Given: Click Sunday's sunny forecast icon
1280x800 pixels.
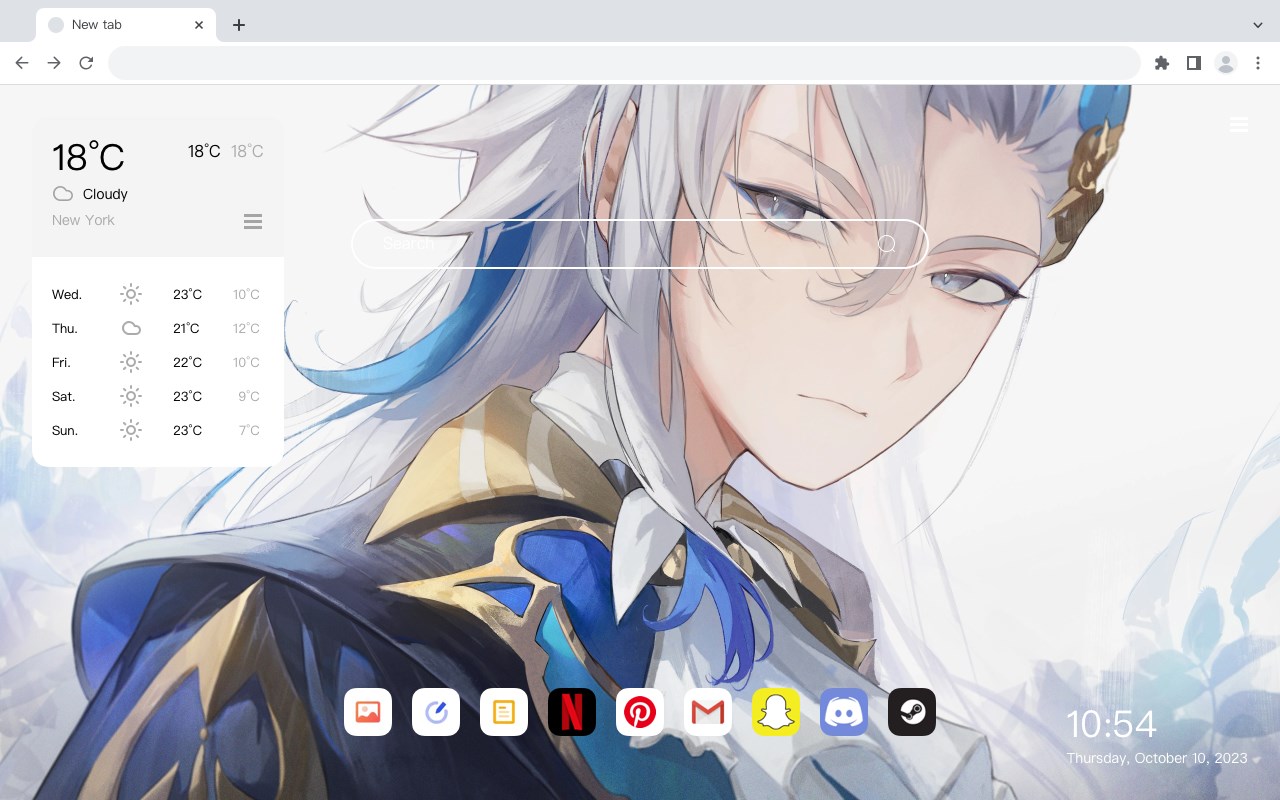Looking at the screenshot, I should tap(131, 430).
